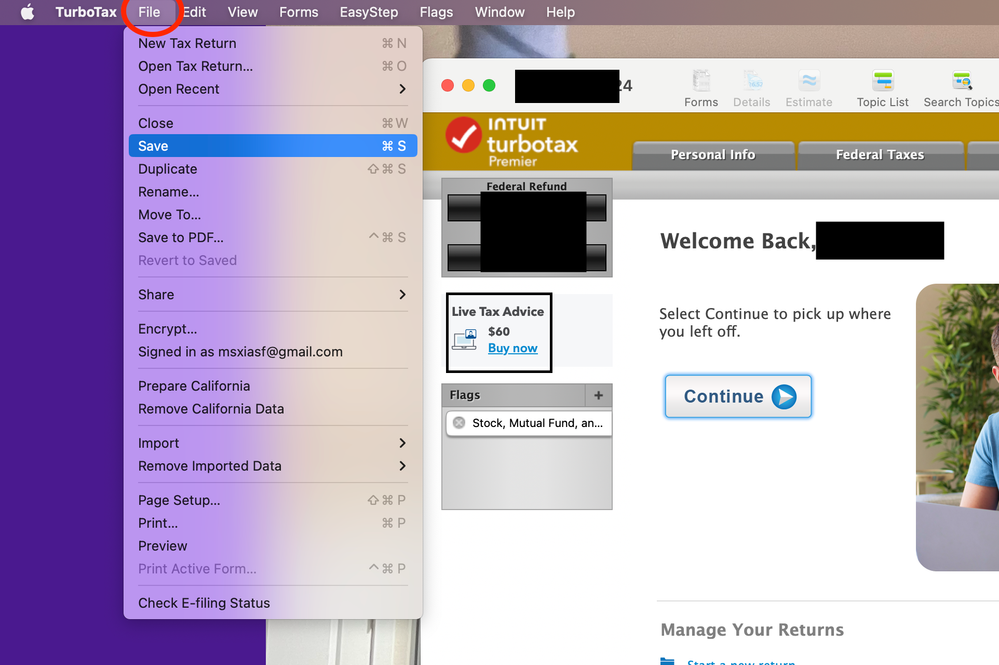Click the Estimate toolbar icon
Viewport: 999px width, 665px height.
809,89
